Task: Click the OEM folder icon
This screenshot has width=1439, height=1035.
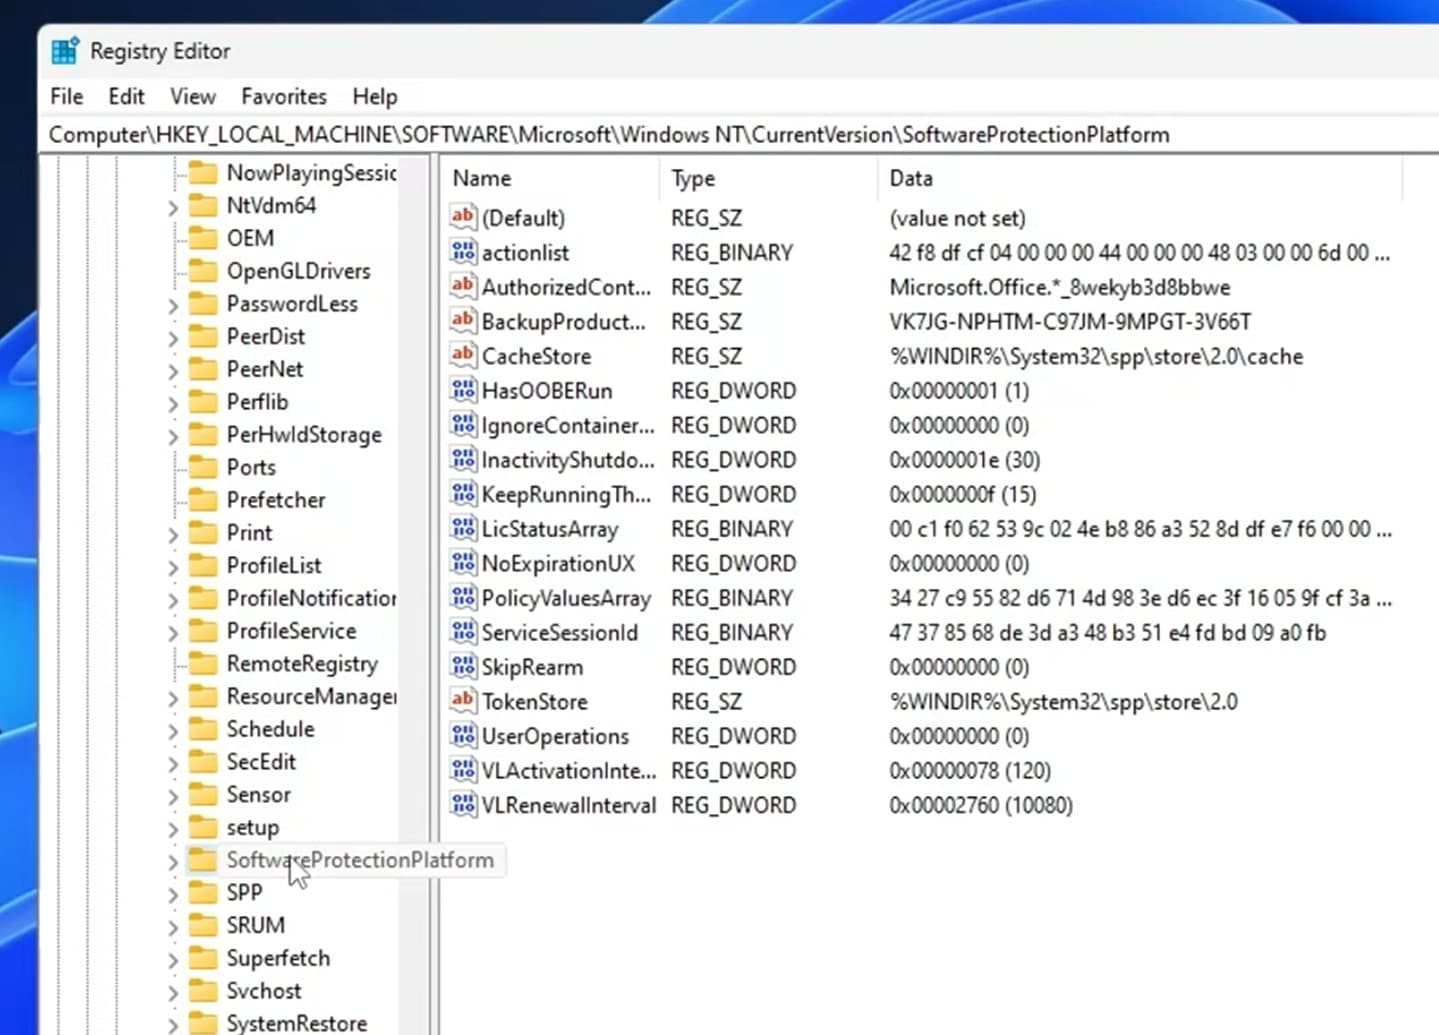Action: pos(203,238)
